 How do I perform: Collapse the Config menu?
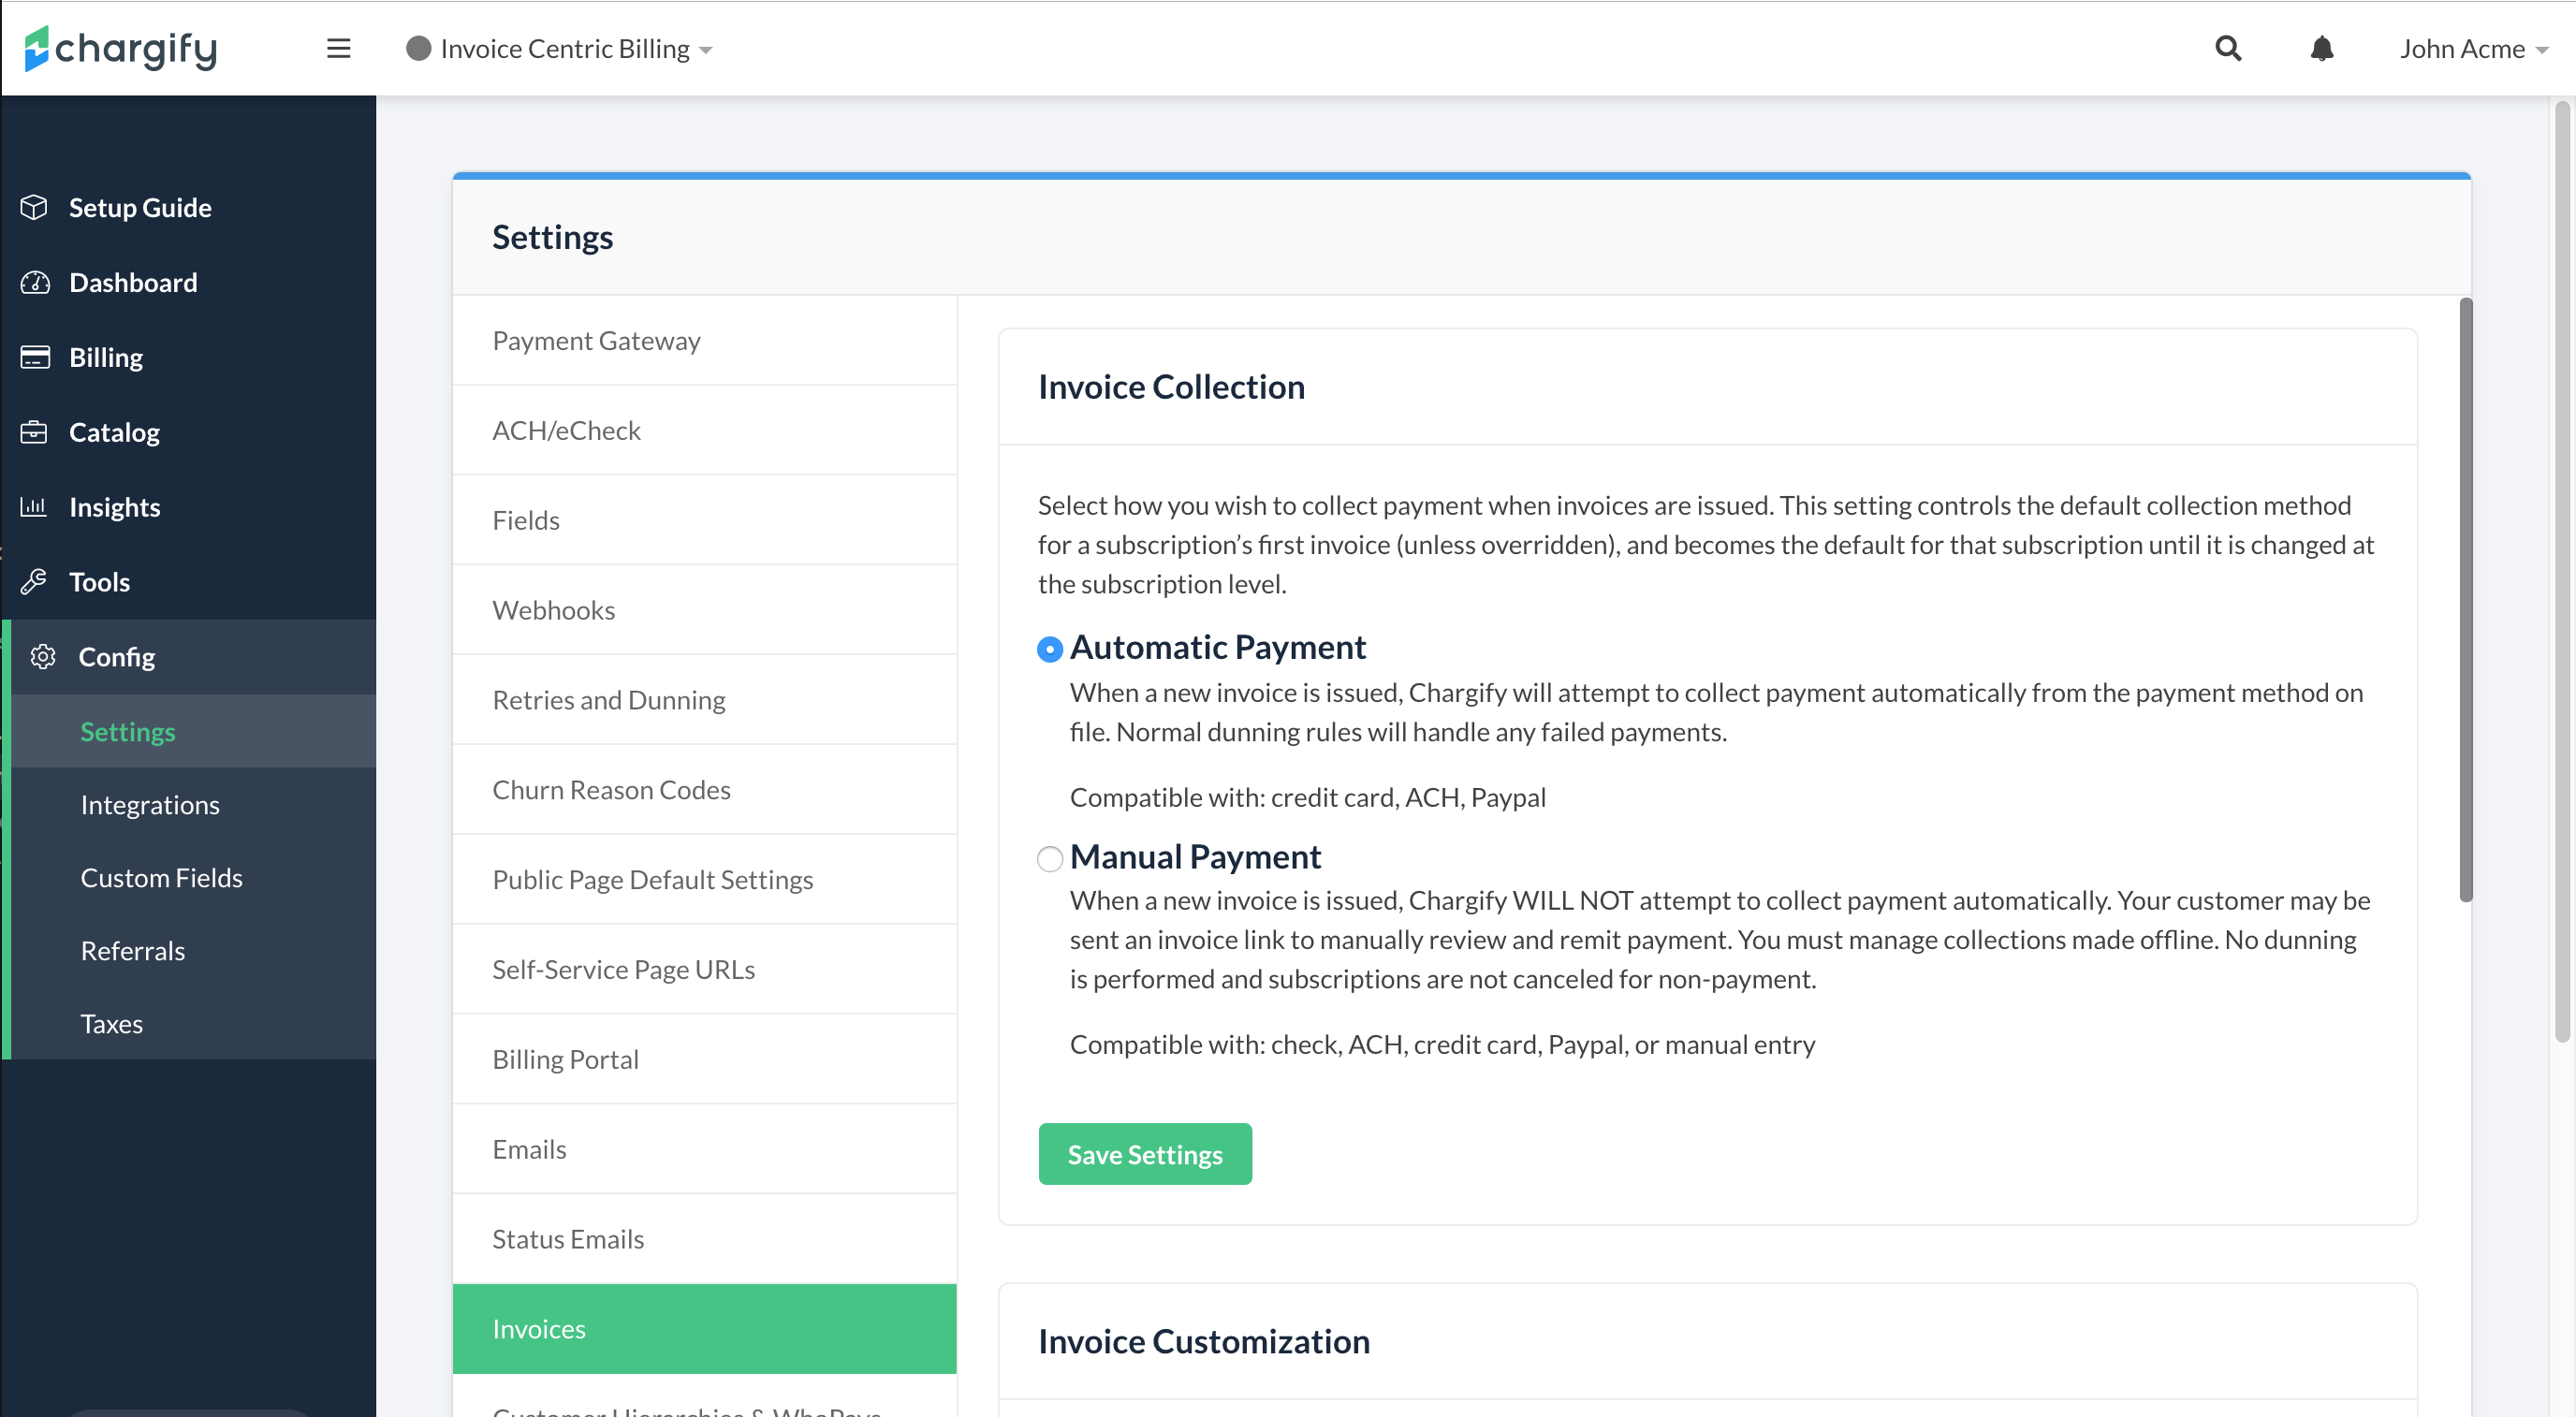193,657
